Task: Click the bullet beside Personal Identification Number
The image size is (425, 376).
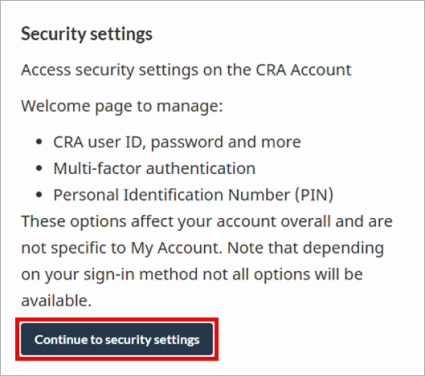Action: [39, 195]
